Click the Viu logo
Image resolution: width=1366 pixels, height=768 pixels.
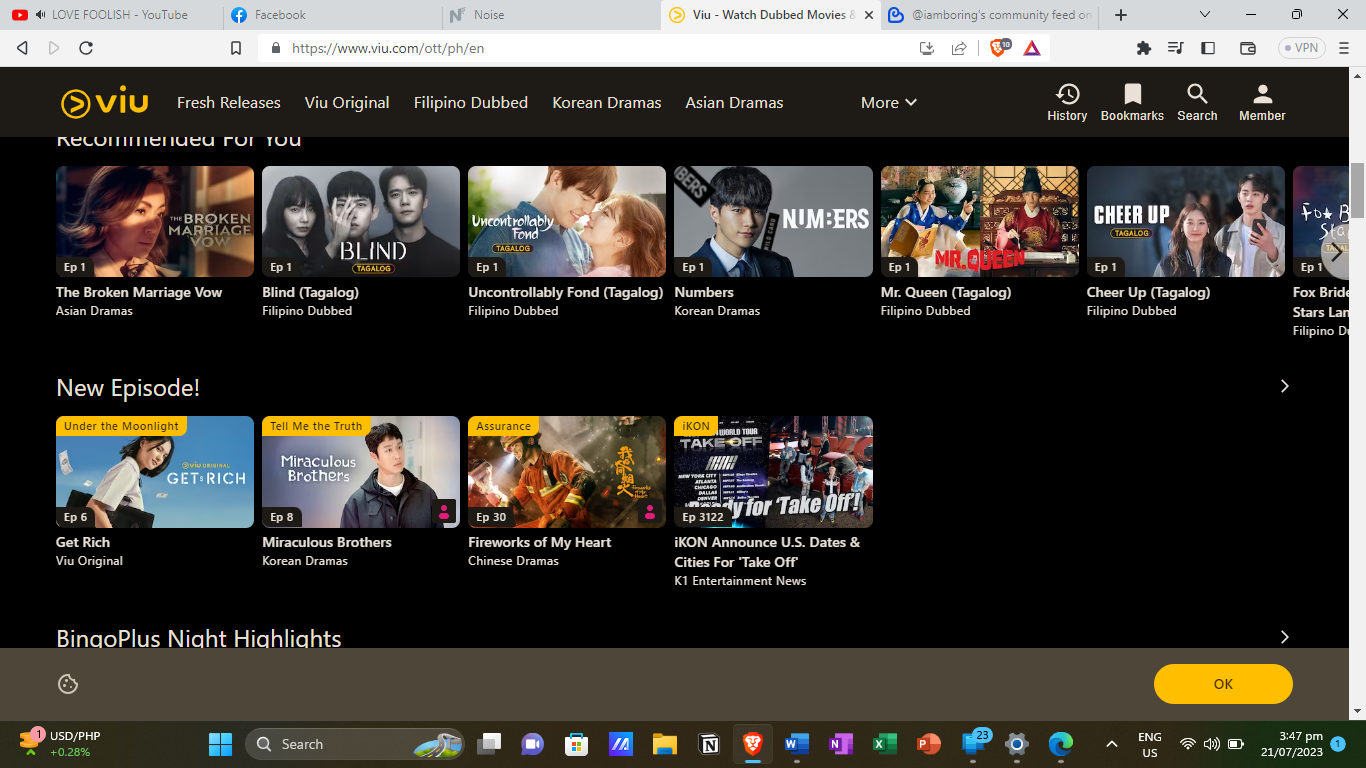104,103
